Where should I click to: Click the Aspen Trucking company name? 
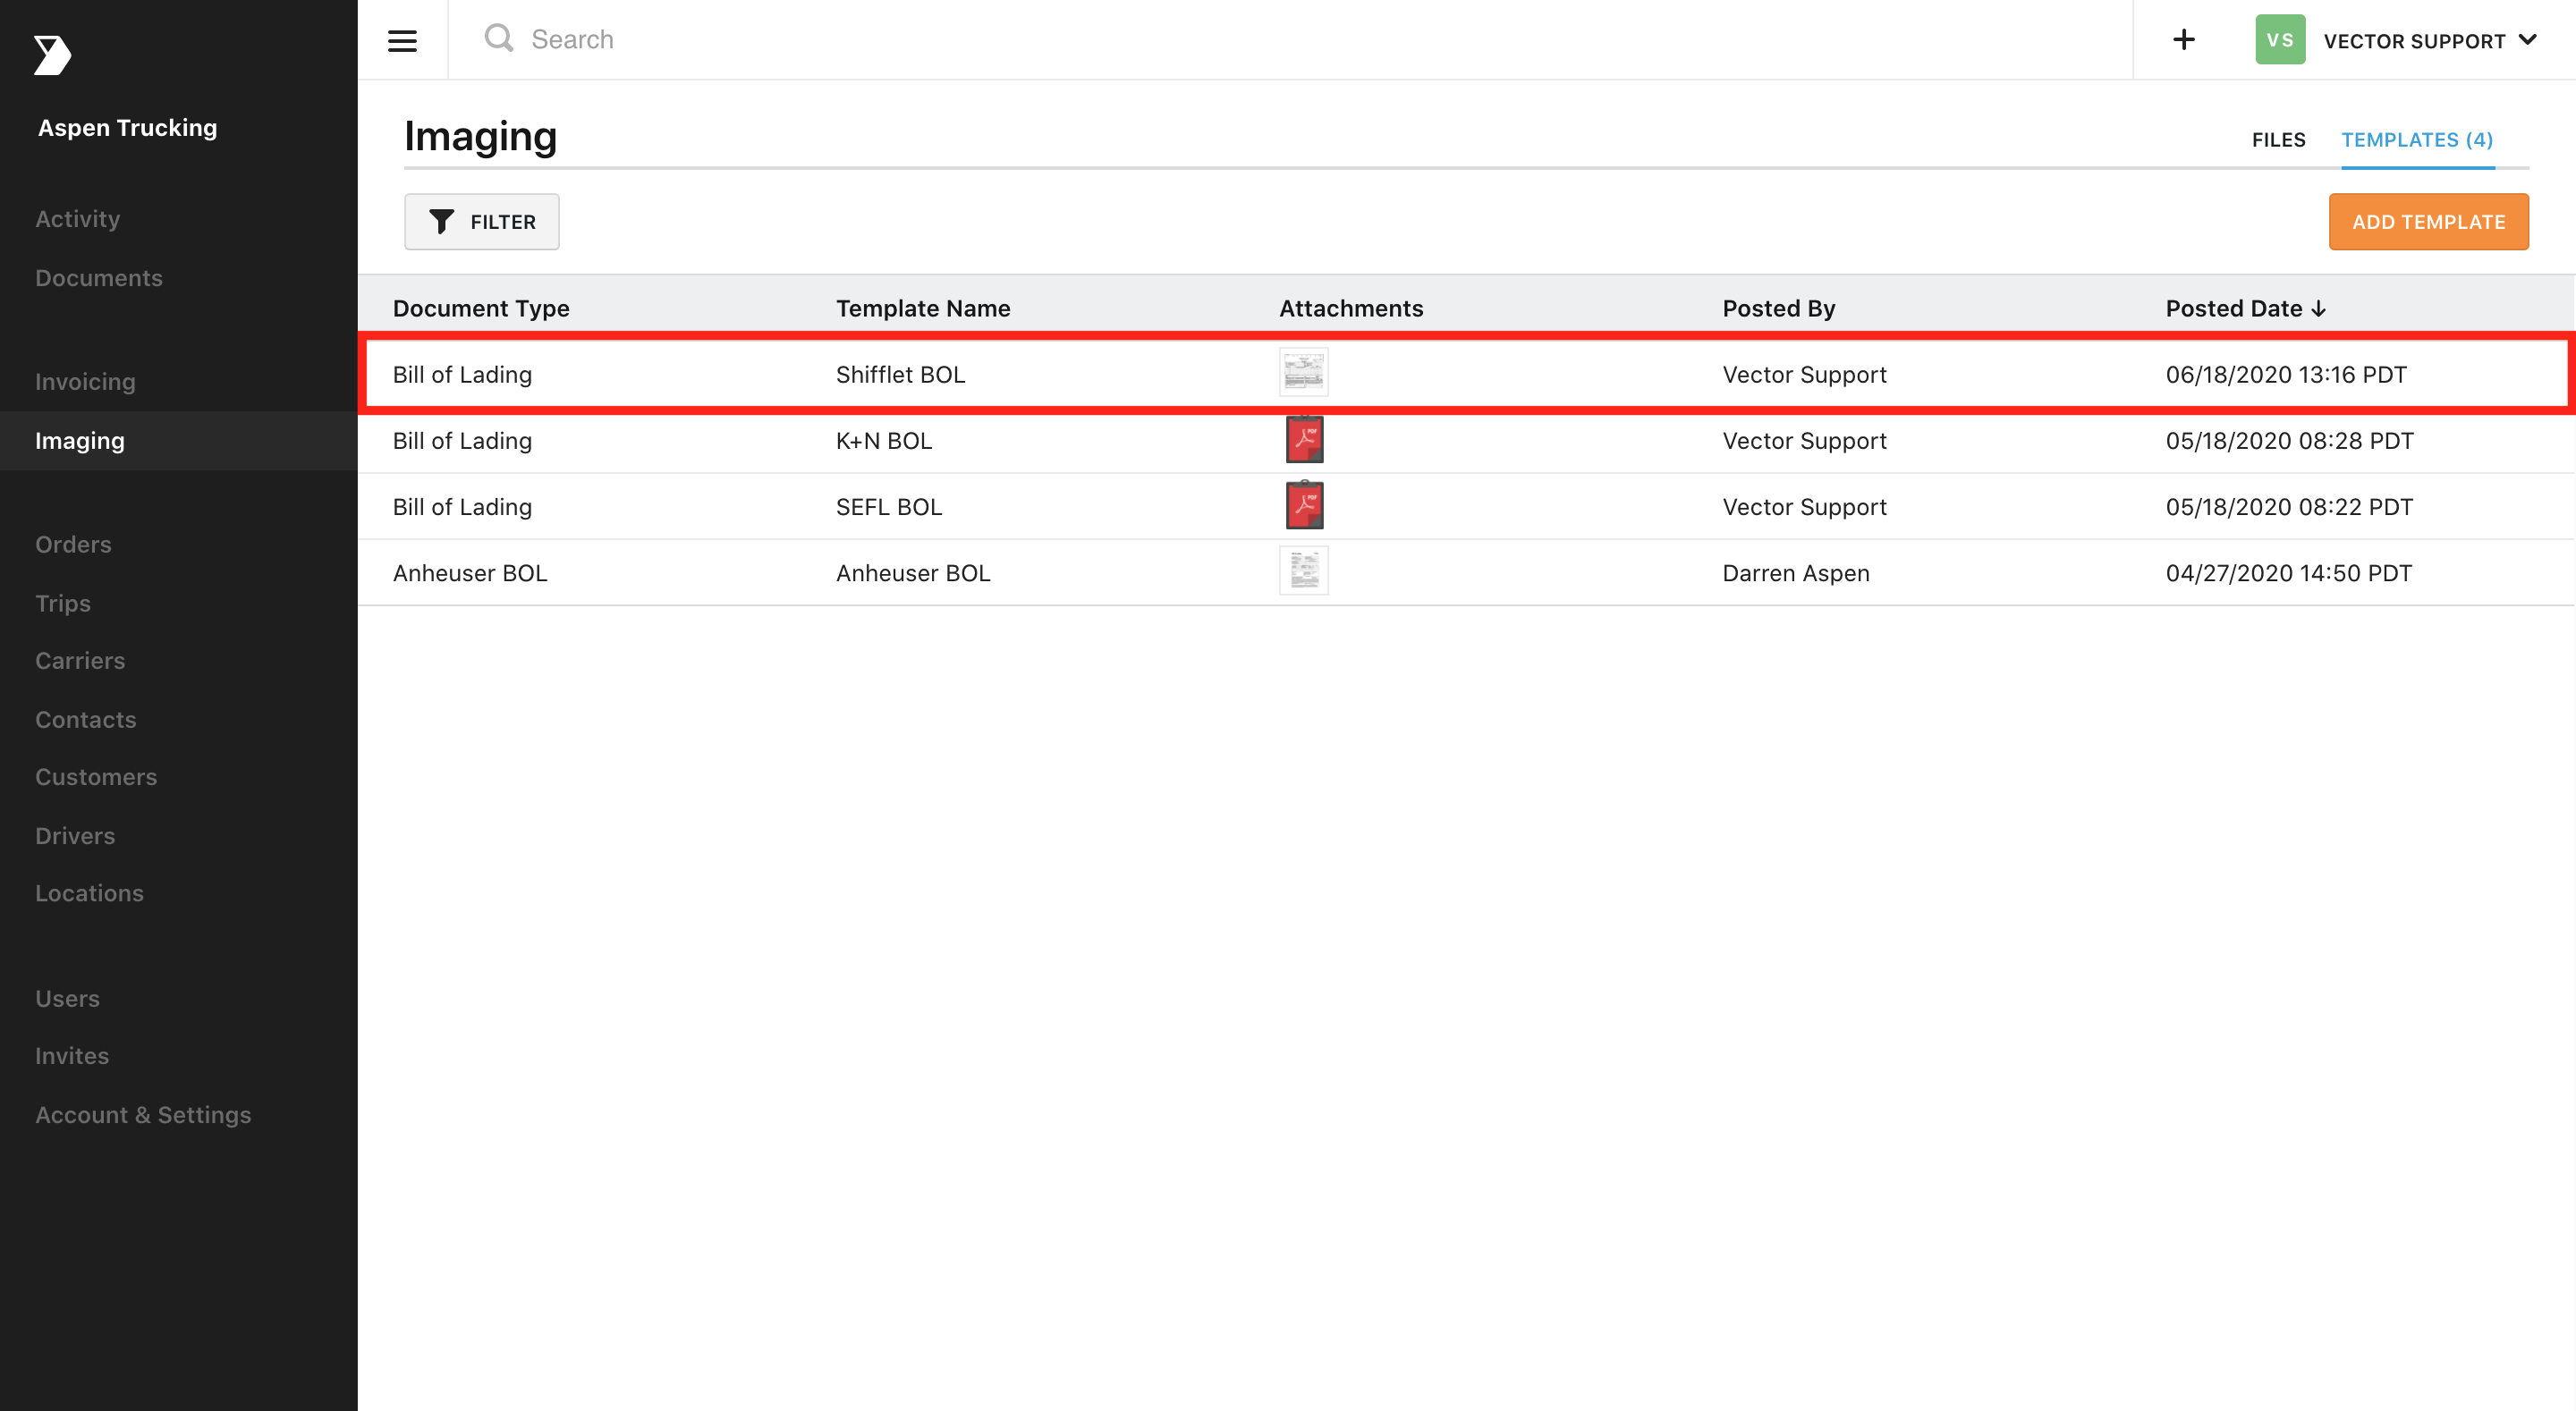[128, 128]
